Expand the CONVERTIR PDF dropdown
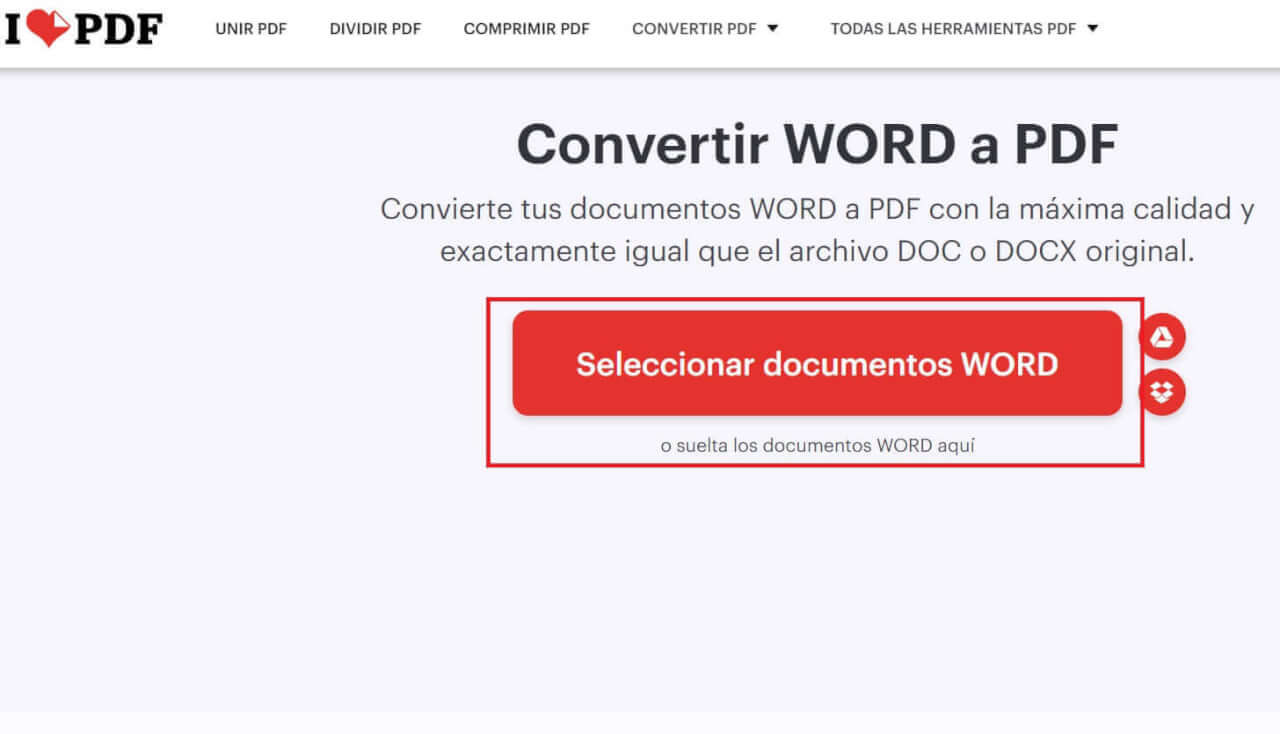 tap(705, 29)
